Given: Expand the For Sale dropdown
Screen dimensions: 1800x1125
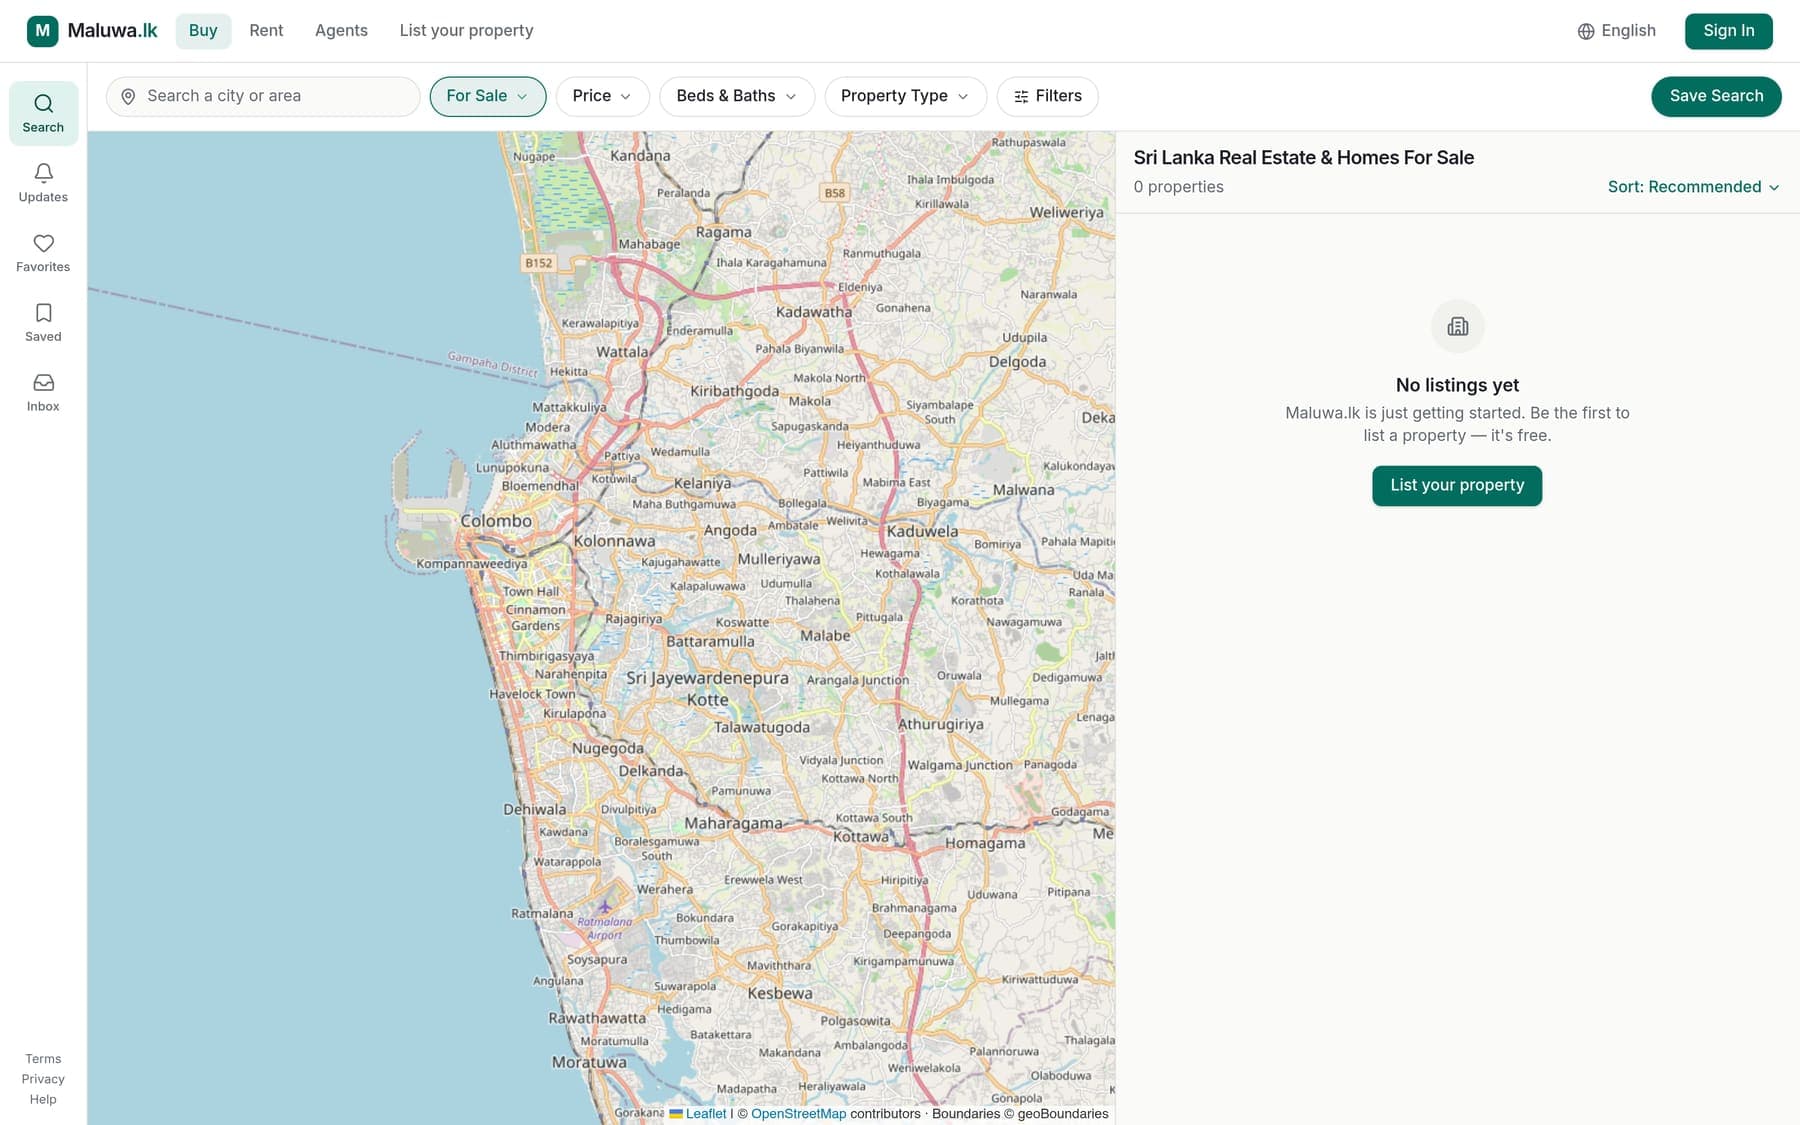Looking at the screenshot, I should pyautogui.click(x=488, y=96).
